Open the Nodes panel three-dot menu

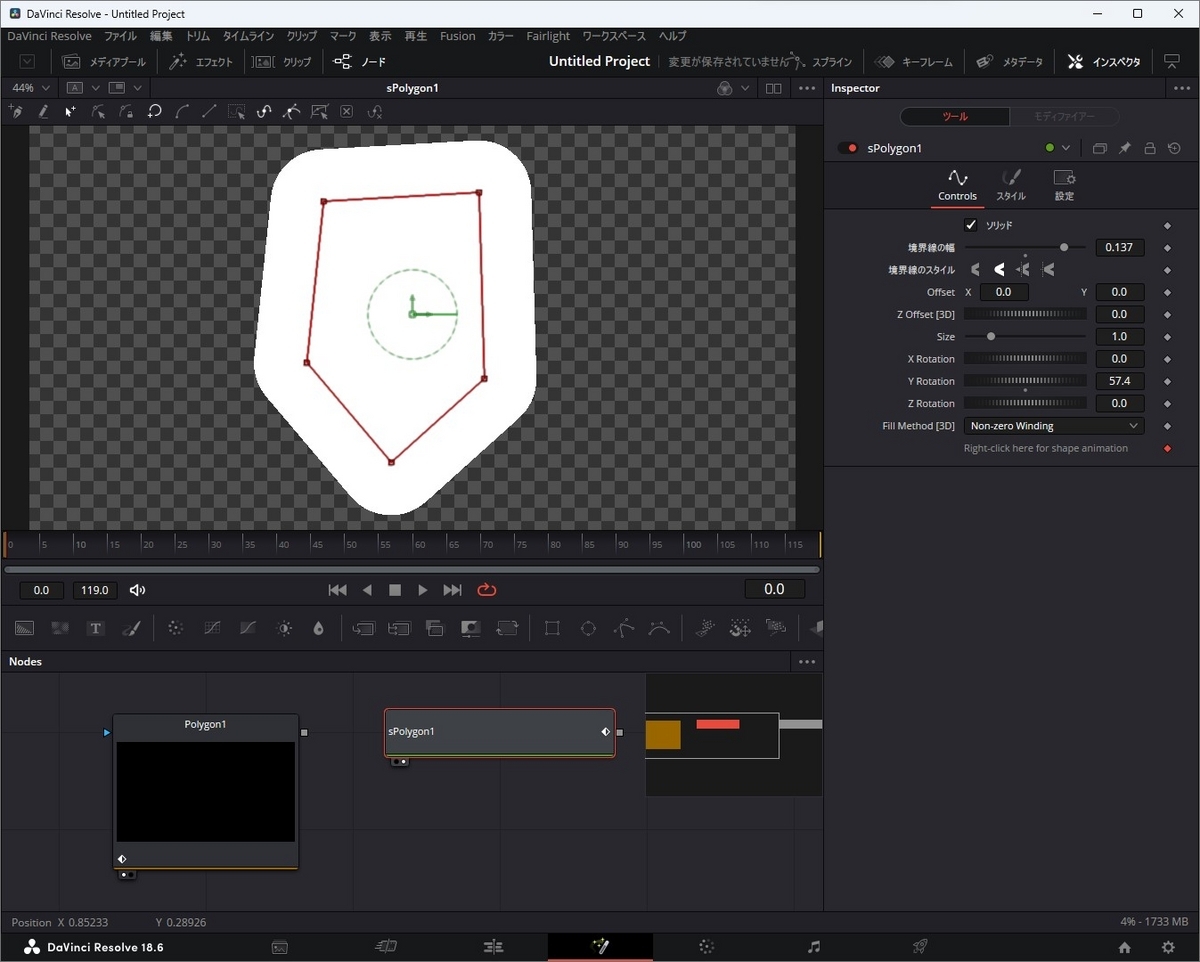point(807,661)
